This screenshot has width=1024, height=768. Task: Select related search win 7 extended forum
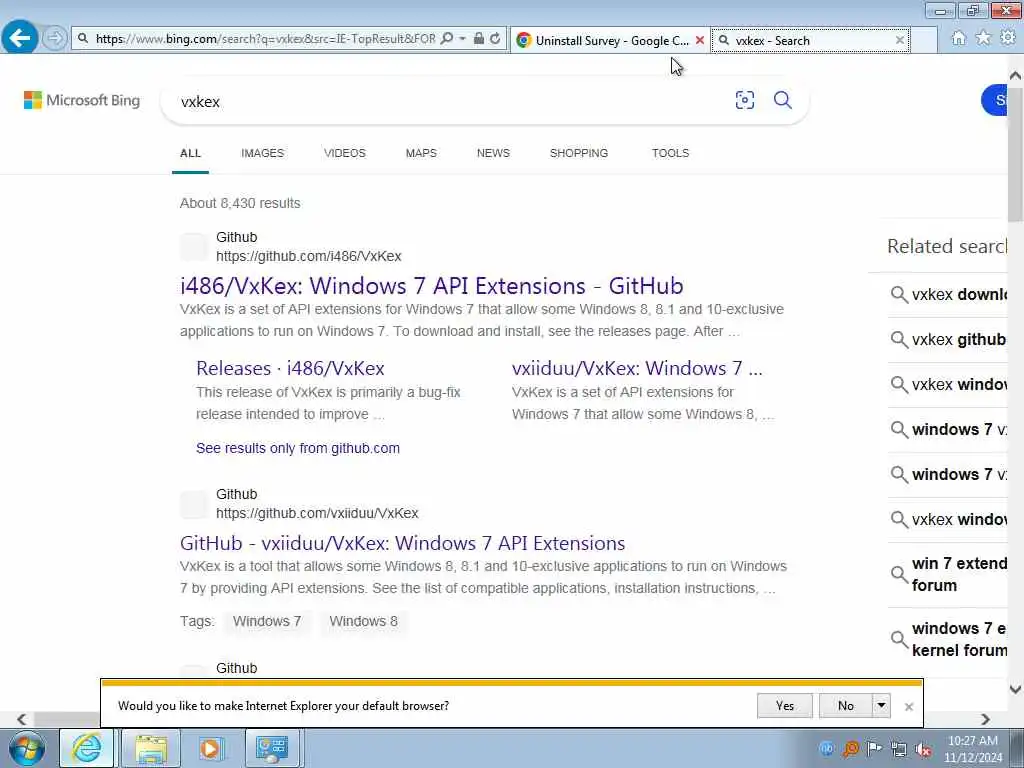949,574
